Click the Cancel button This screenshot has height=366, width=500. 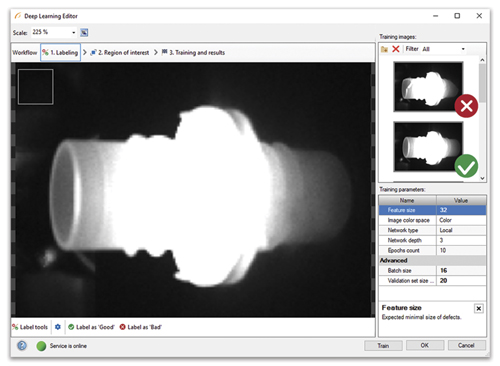pyautogui.click(x=466, y=345)
